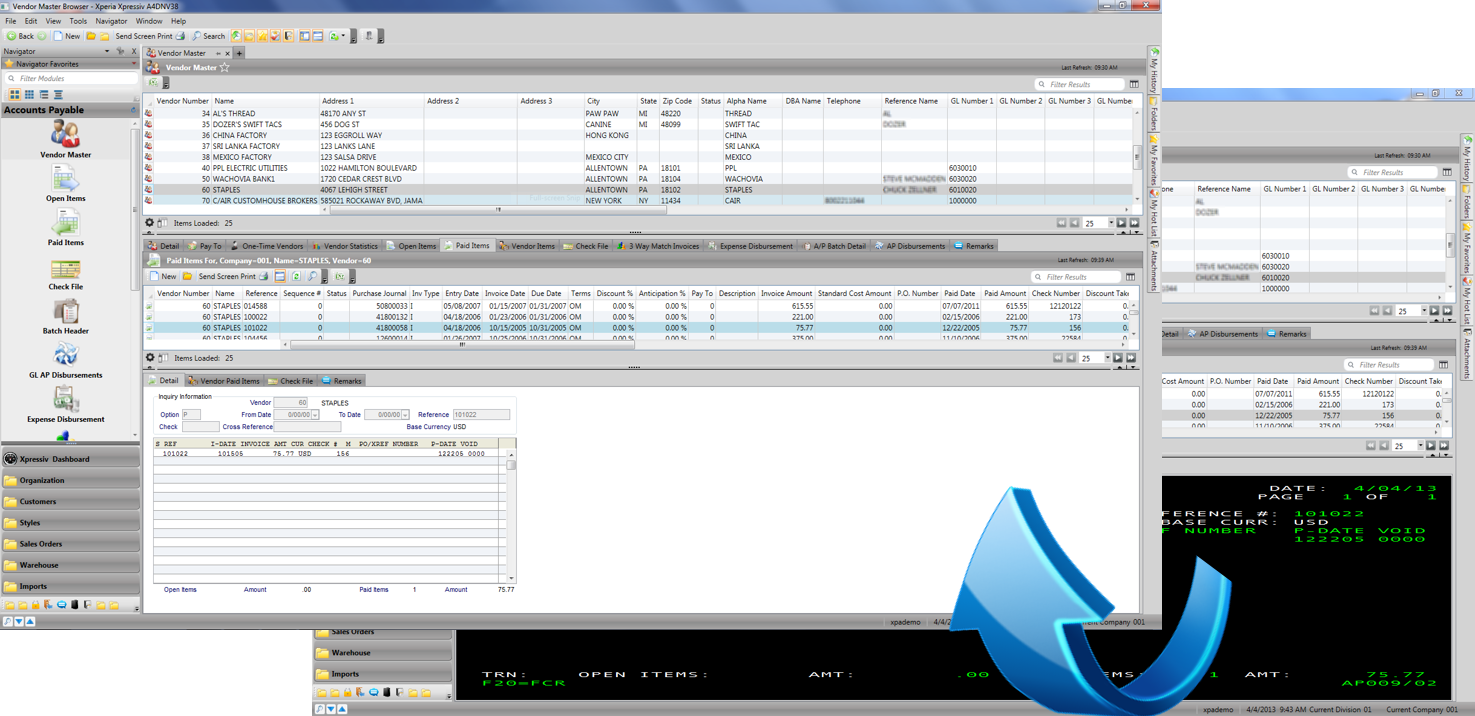
Task: Expand the Styles navigator group
Action: tap(70, 522)
